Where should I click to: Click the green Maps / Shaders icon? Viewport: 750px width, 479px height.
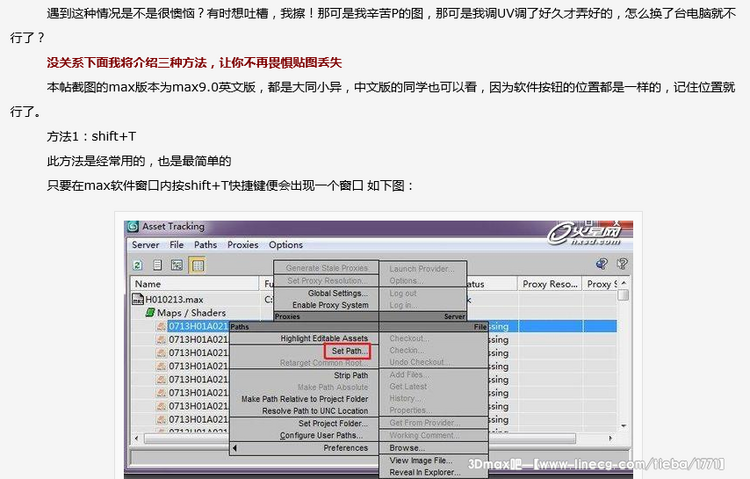pos(150,312)
